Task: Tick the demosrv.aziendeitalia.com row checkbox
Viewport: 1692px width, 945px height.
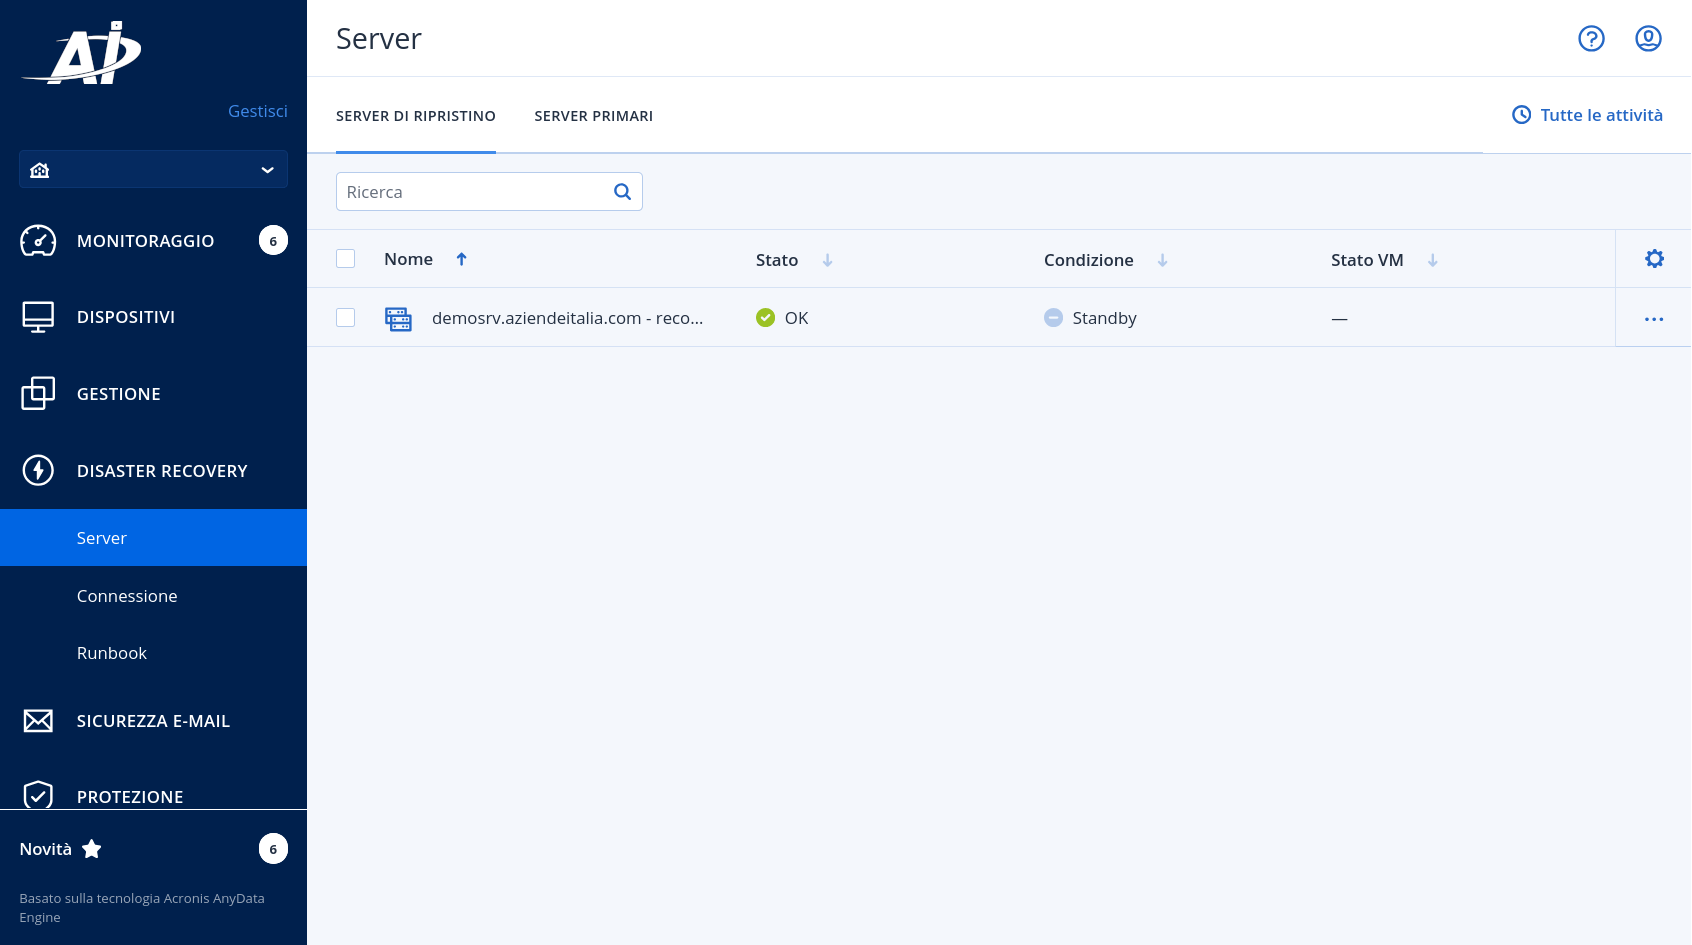Action: tap(346, 318)
